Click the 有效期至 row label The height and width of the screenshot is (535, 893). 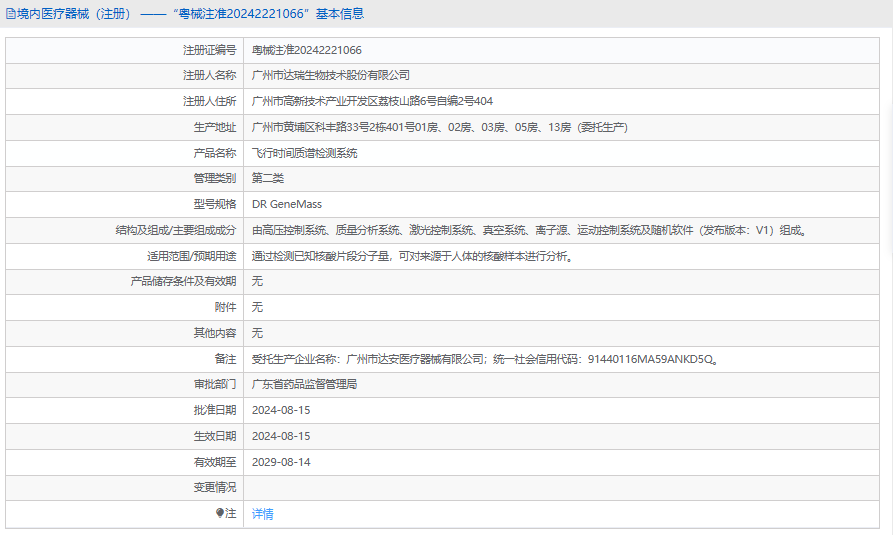click(215, 462)
